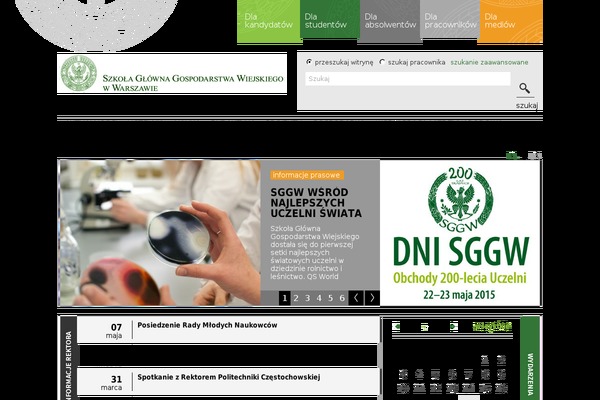The height and width of the screenshot is (400, 600).
Task: Open the Dla mediów section tab
Action: (510, 21)
